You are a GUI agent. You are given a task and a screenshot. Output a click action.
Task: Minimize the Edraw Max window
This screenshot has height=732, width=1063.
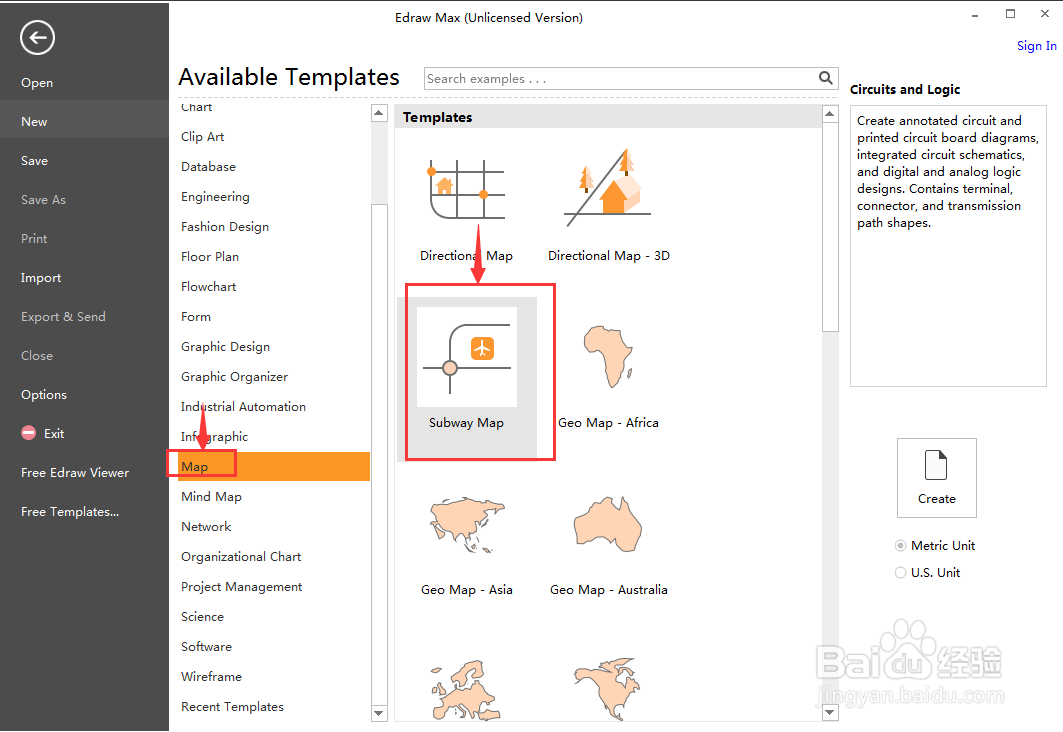975,15
